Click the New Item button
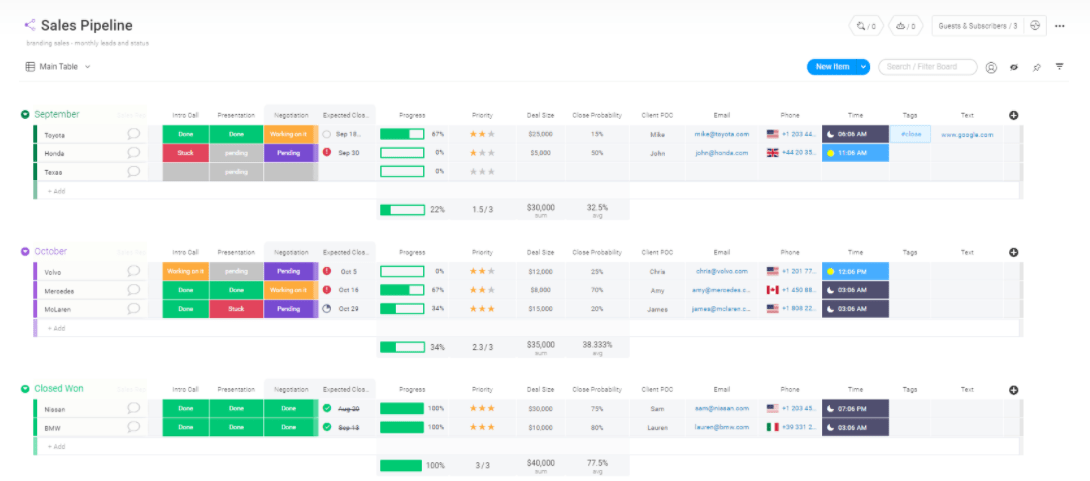Screen dimensions: 1090x481 [x=832, y=67]
